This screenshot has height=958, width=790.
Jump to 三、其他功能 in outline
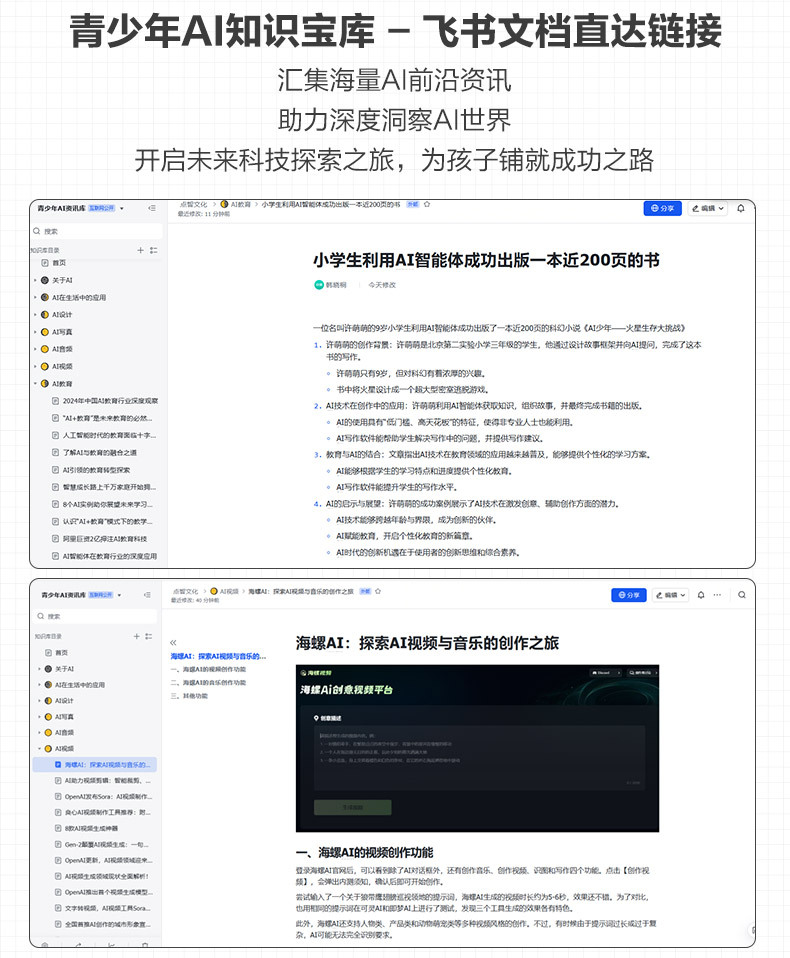click(189, 696)
